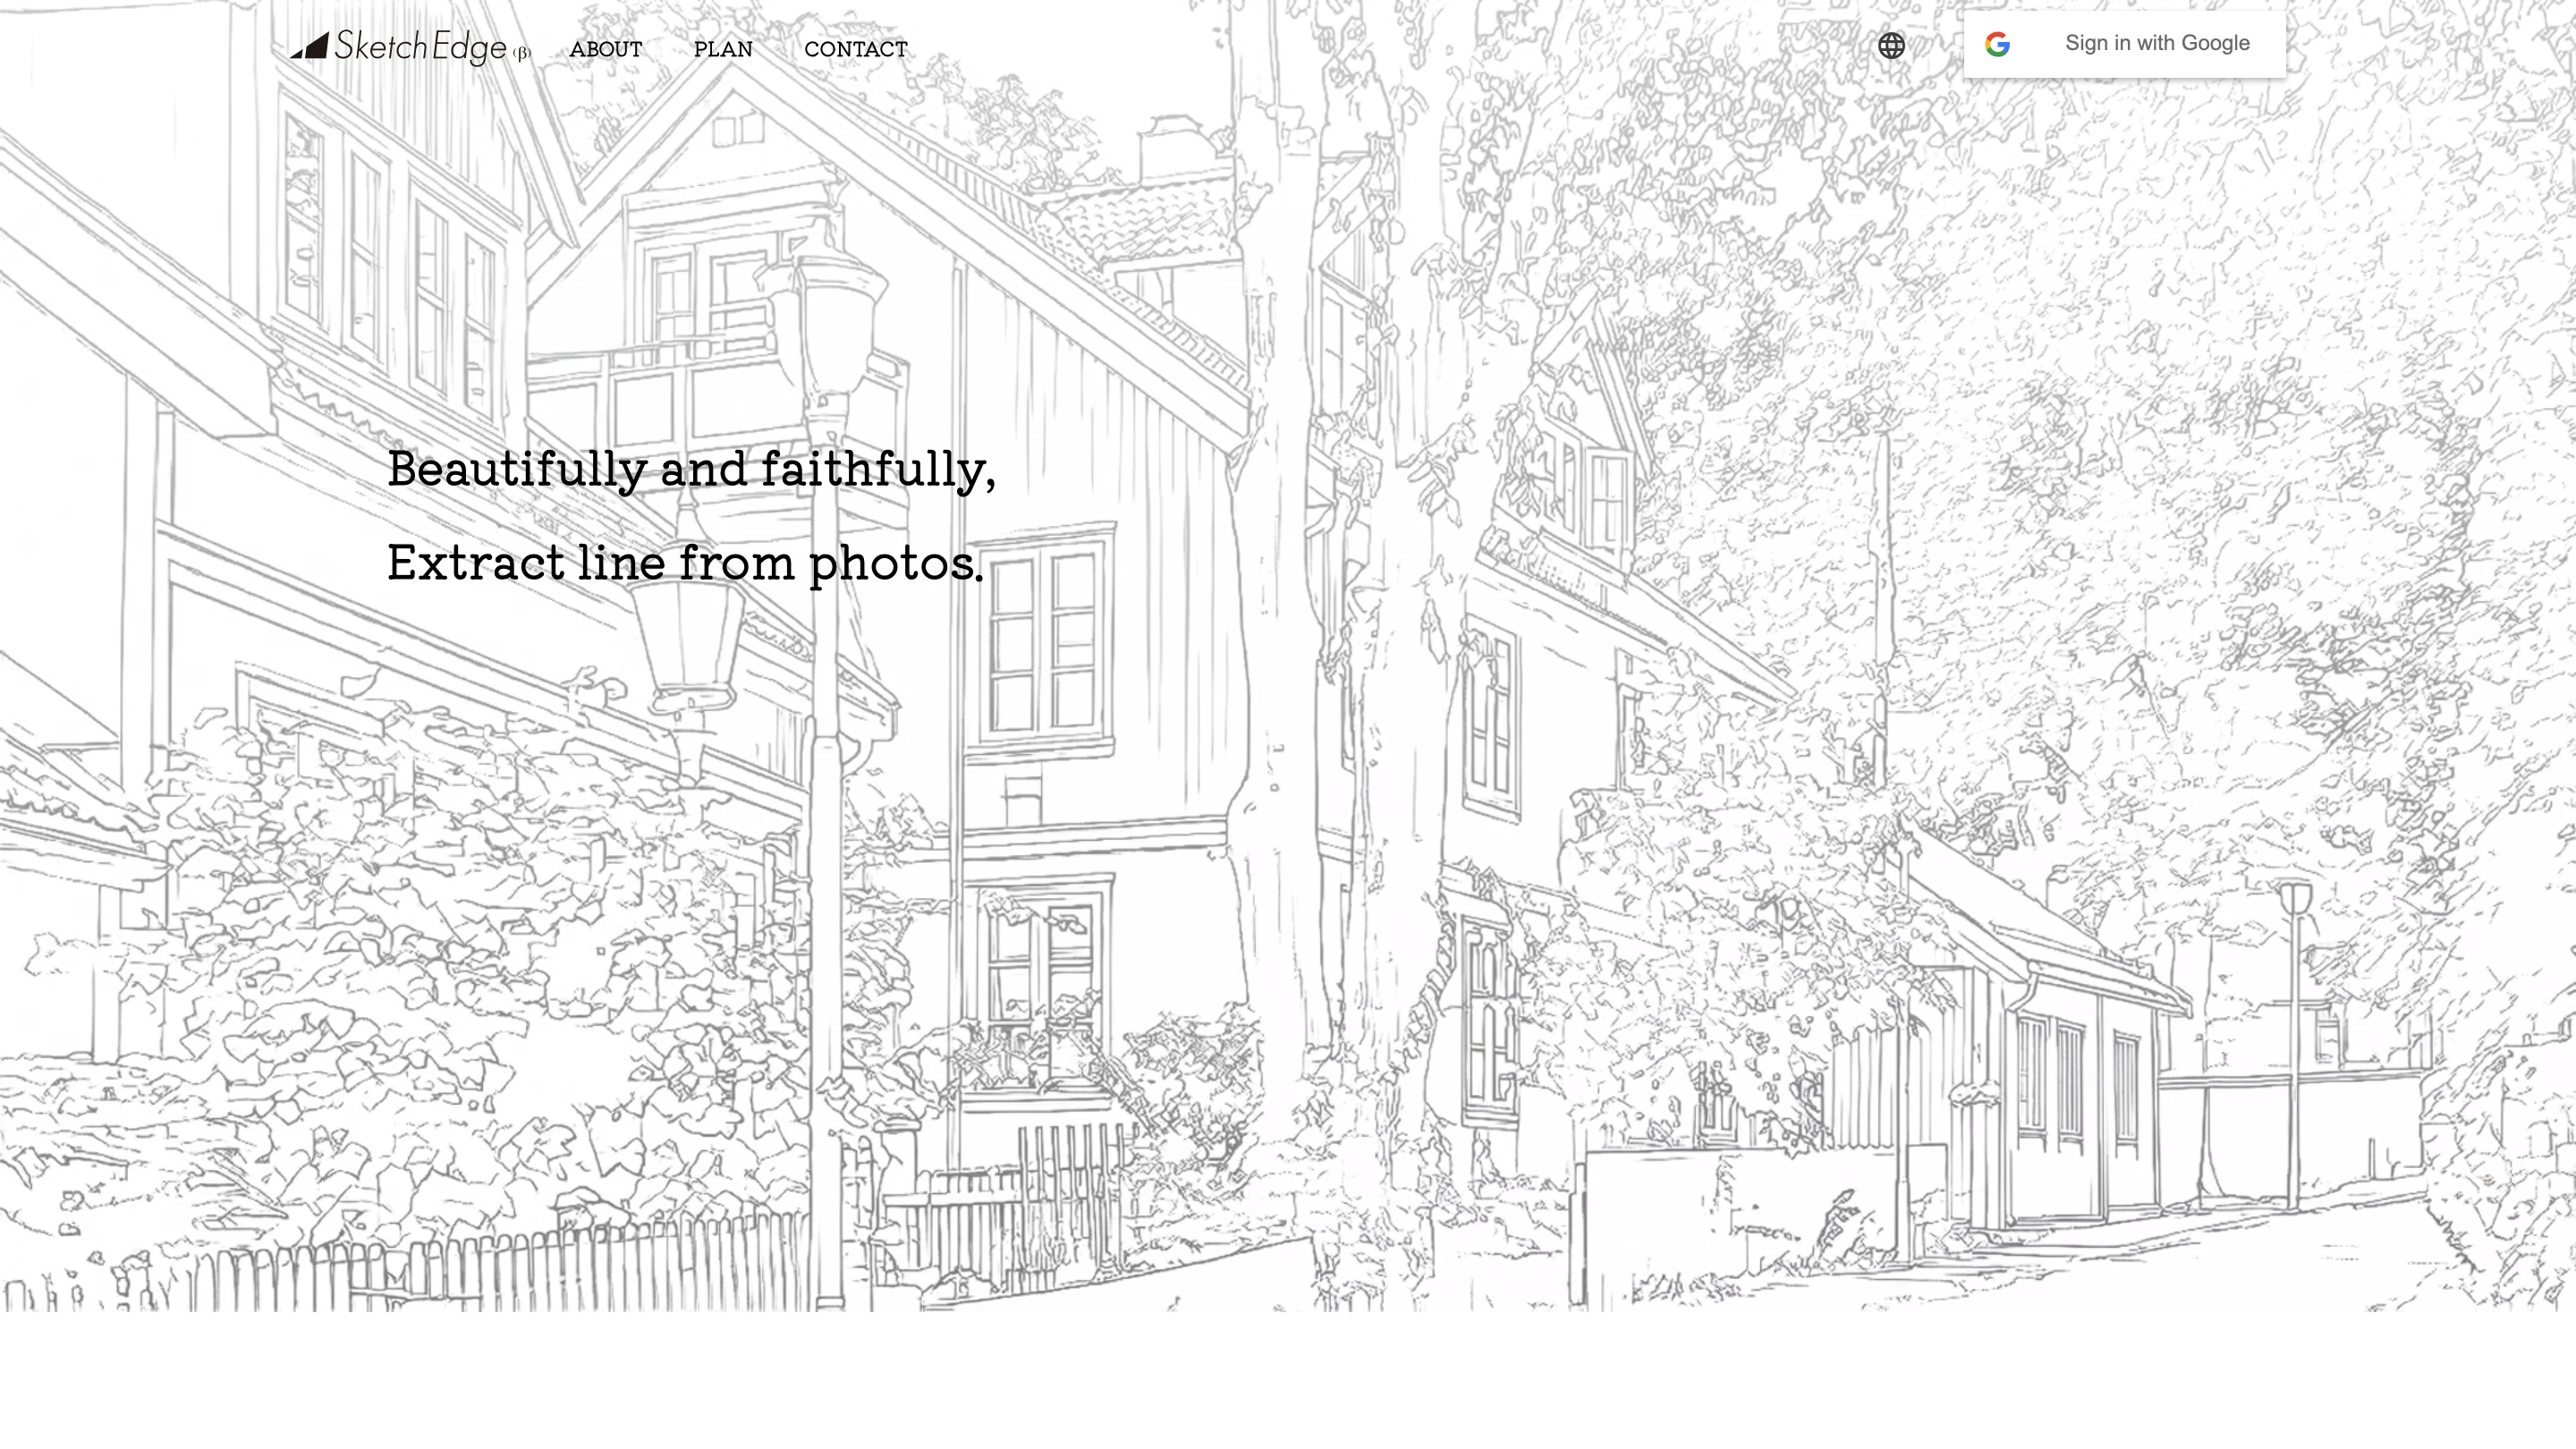This screenshot has height=1449, width=2576.
Task: Open the ABOUT page
Action: (x=606, y=49)
